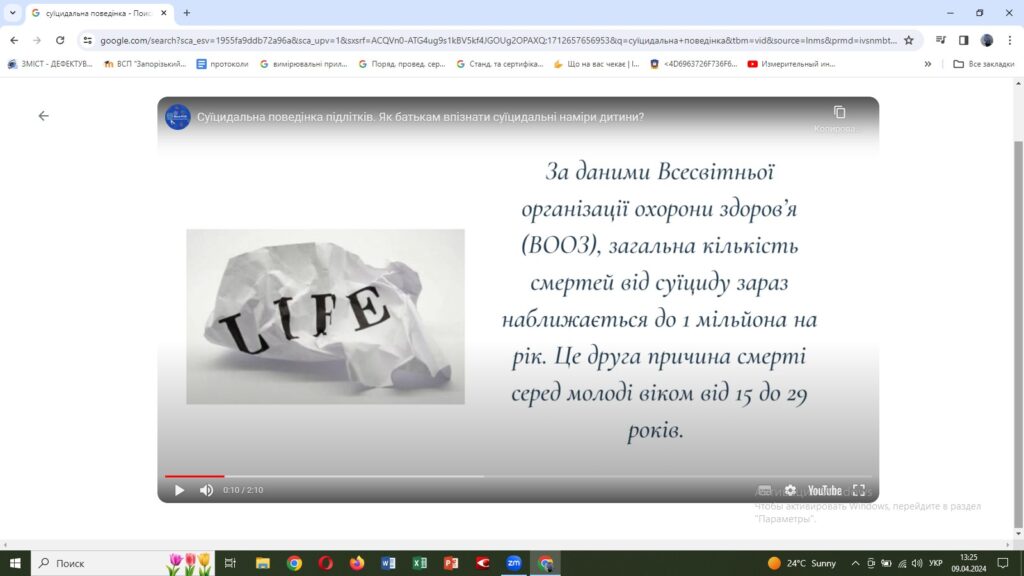Open media control icon

[x=940, y=40]
